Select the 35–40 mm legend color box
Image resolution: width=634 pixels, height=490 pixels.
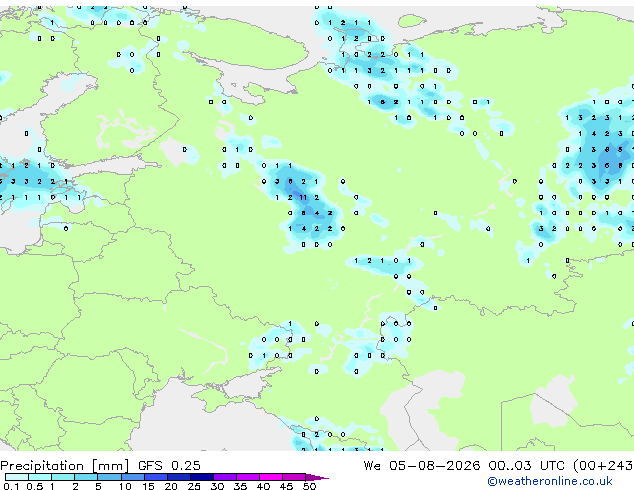point(248,477)
